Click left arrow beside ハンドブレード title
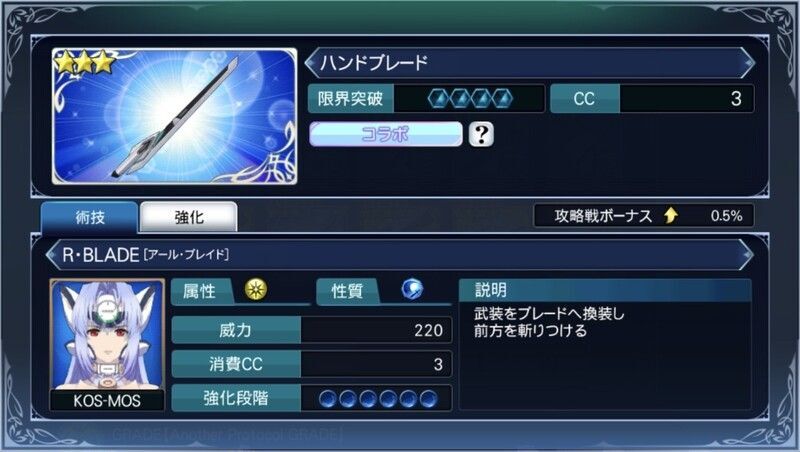The image size is (800, 452). (311, 63)
